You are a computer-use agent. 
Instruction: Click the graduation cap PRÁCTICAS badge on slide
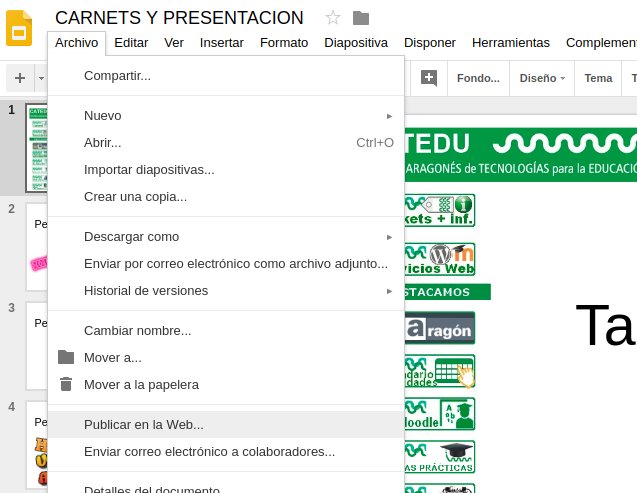(x=440, y=457)
